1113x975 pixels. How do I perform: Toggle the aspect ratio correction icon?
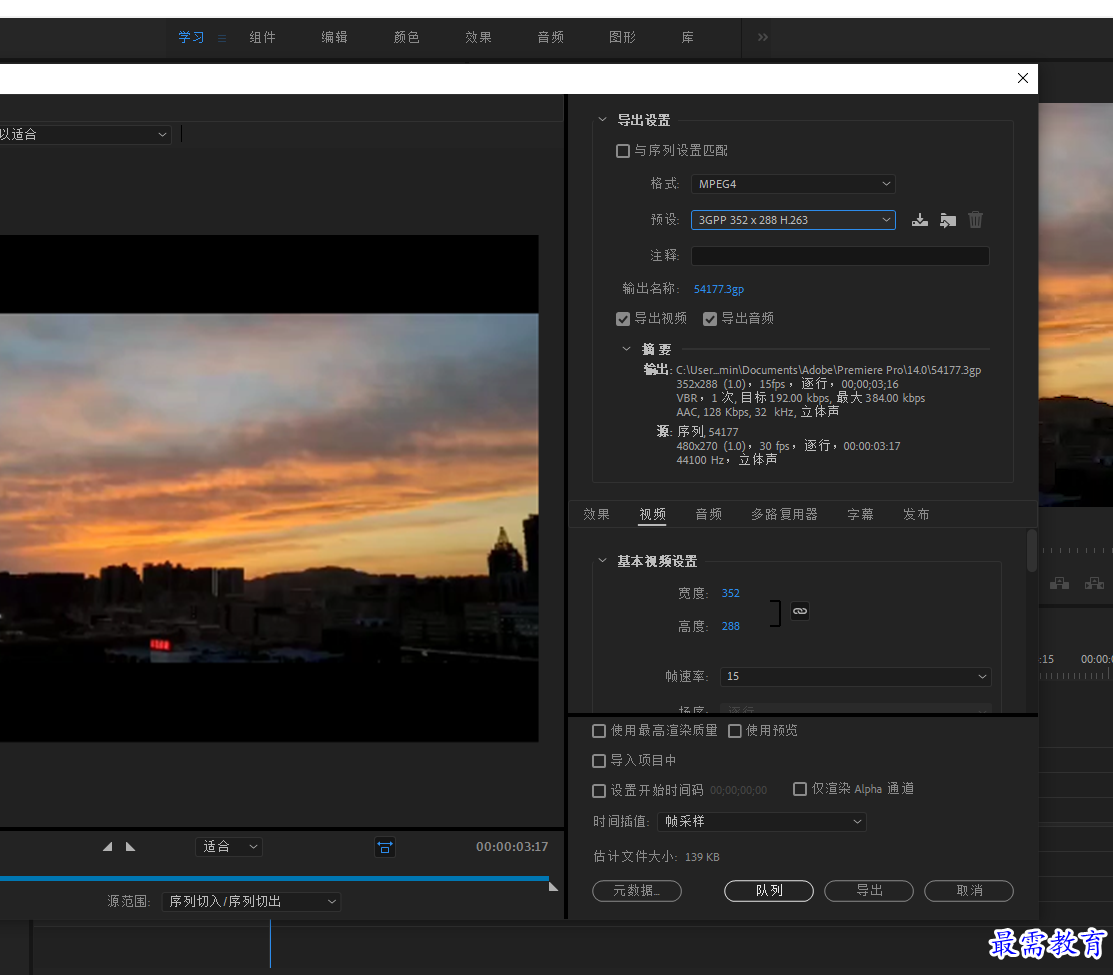385,847
